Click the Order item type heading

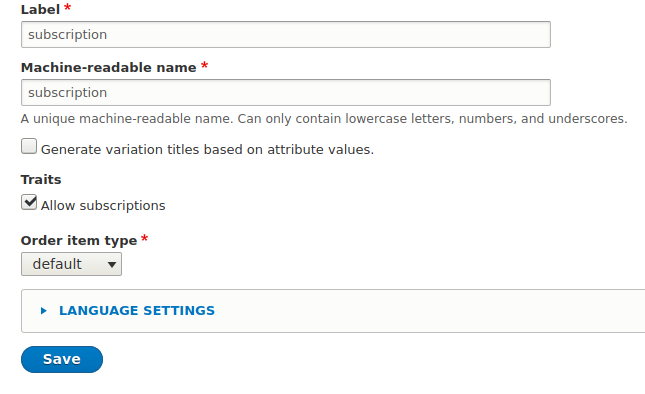(79, 241)
